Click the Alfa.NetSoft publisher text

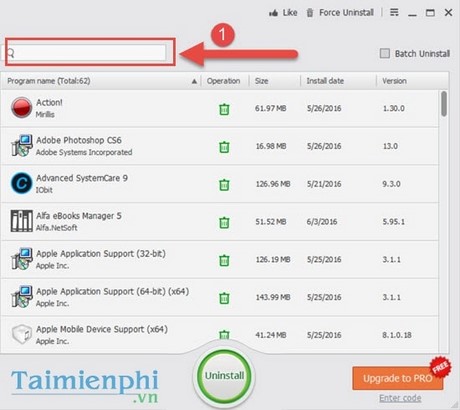pyautogui.click(x=56, y=228)
